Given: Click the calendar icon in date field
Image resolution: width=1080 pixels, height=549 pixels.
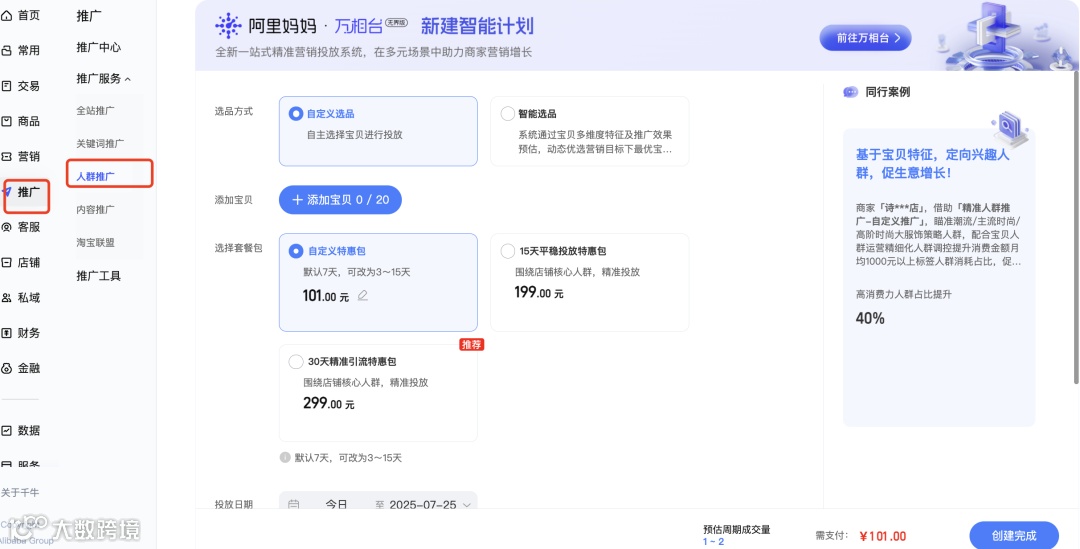Looking at the screenshot, I should pyautogui.click(x=293, y=505).
